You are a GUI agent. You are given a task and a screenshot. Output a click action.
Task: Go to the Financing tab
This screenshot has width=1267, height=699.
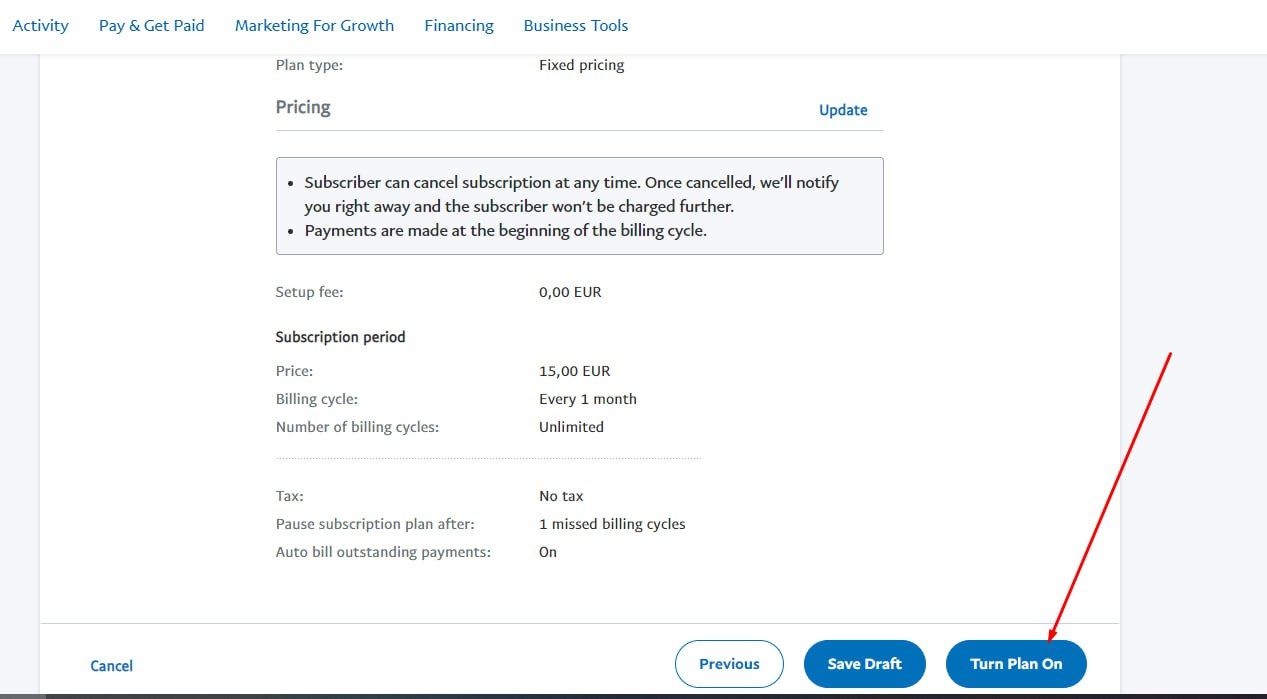click(458, 26)
